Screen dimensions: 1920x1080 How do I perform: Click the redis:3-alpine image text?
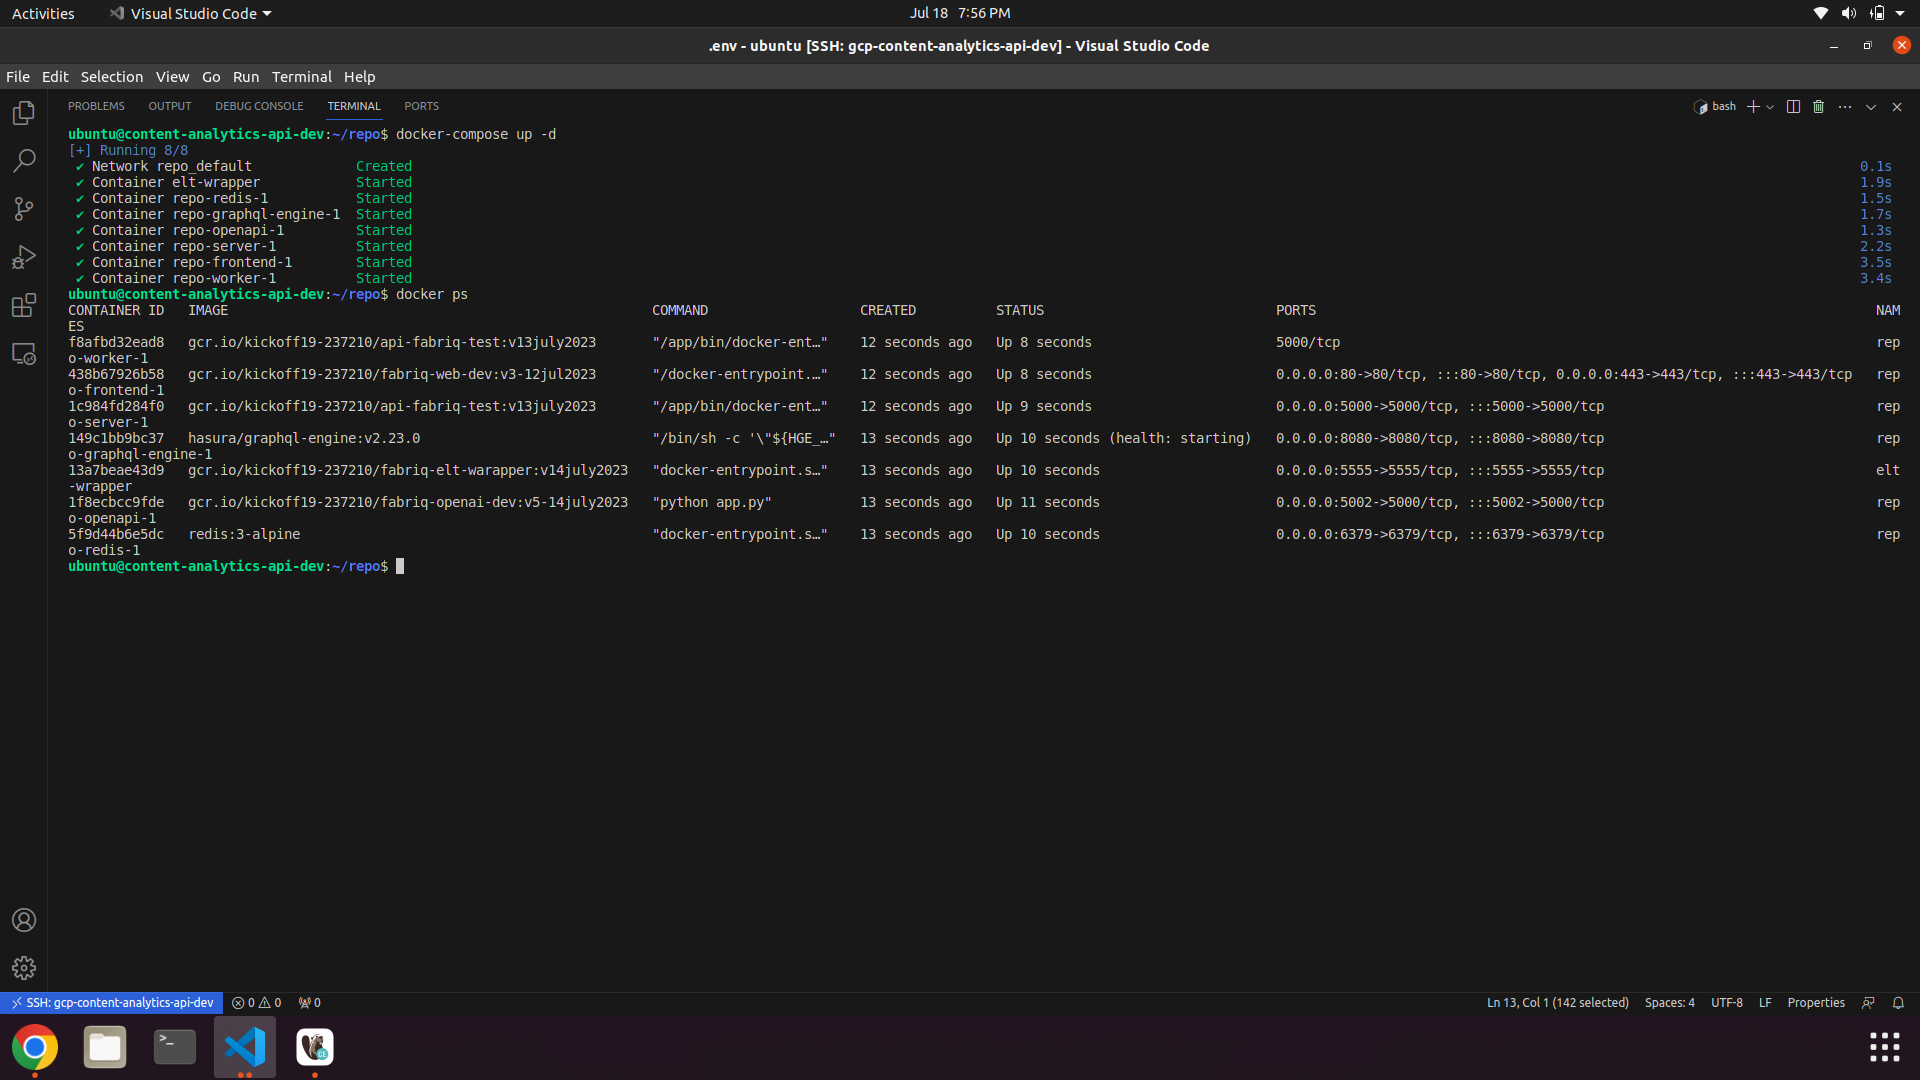coord(244,534)
